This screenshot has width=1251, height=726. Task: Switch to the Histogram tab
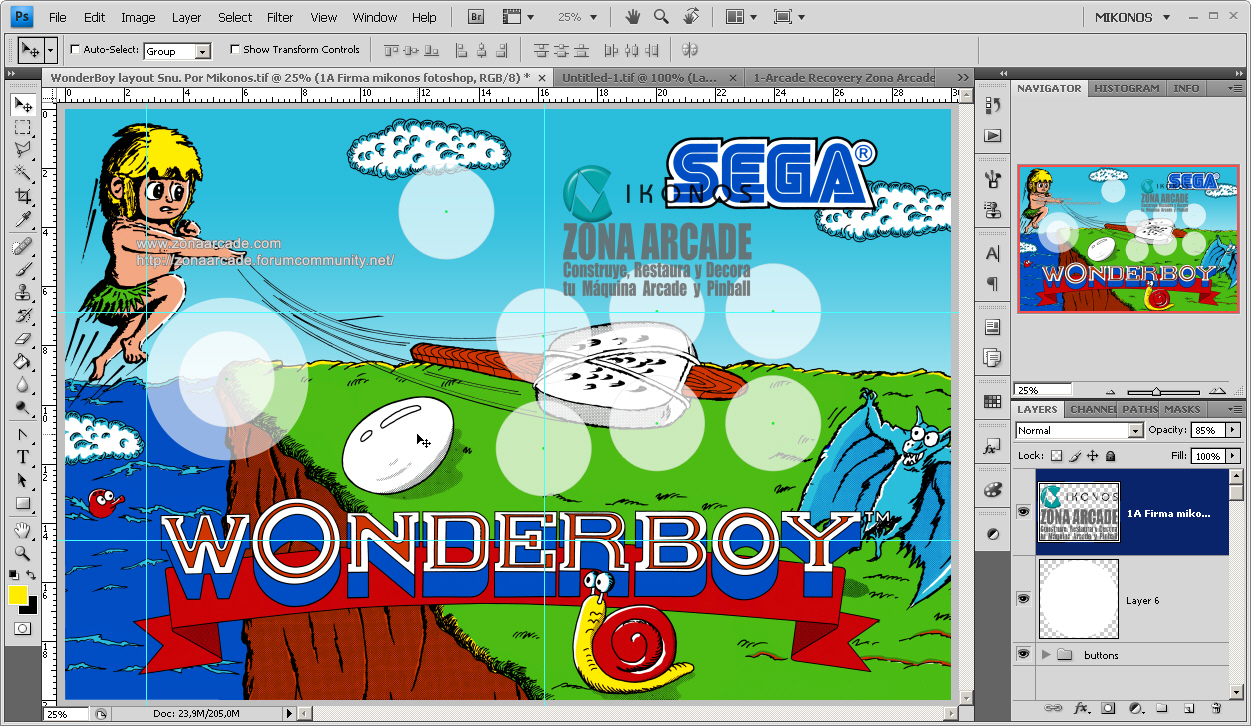(x=1126, y=88)
